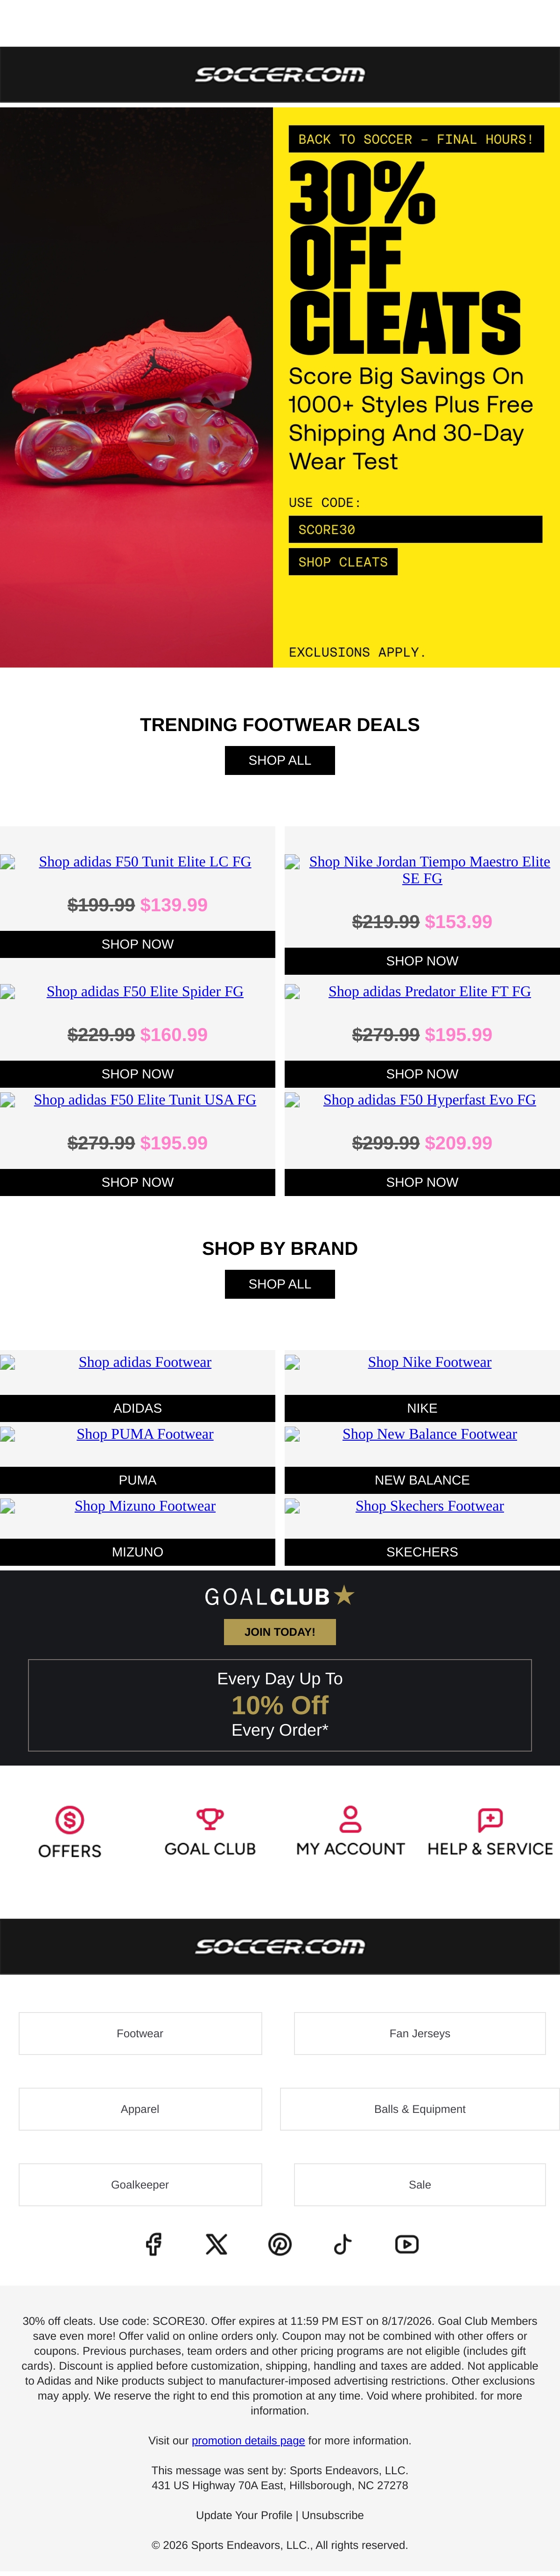Screen dimensions: 560x2576
Task: Click the Unsubscribe link
Action: pyautogui.click(x=333, y=2515)
